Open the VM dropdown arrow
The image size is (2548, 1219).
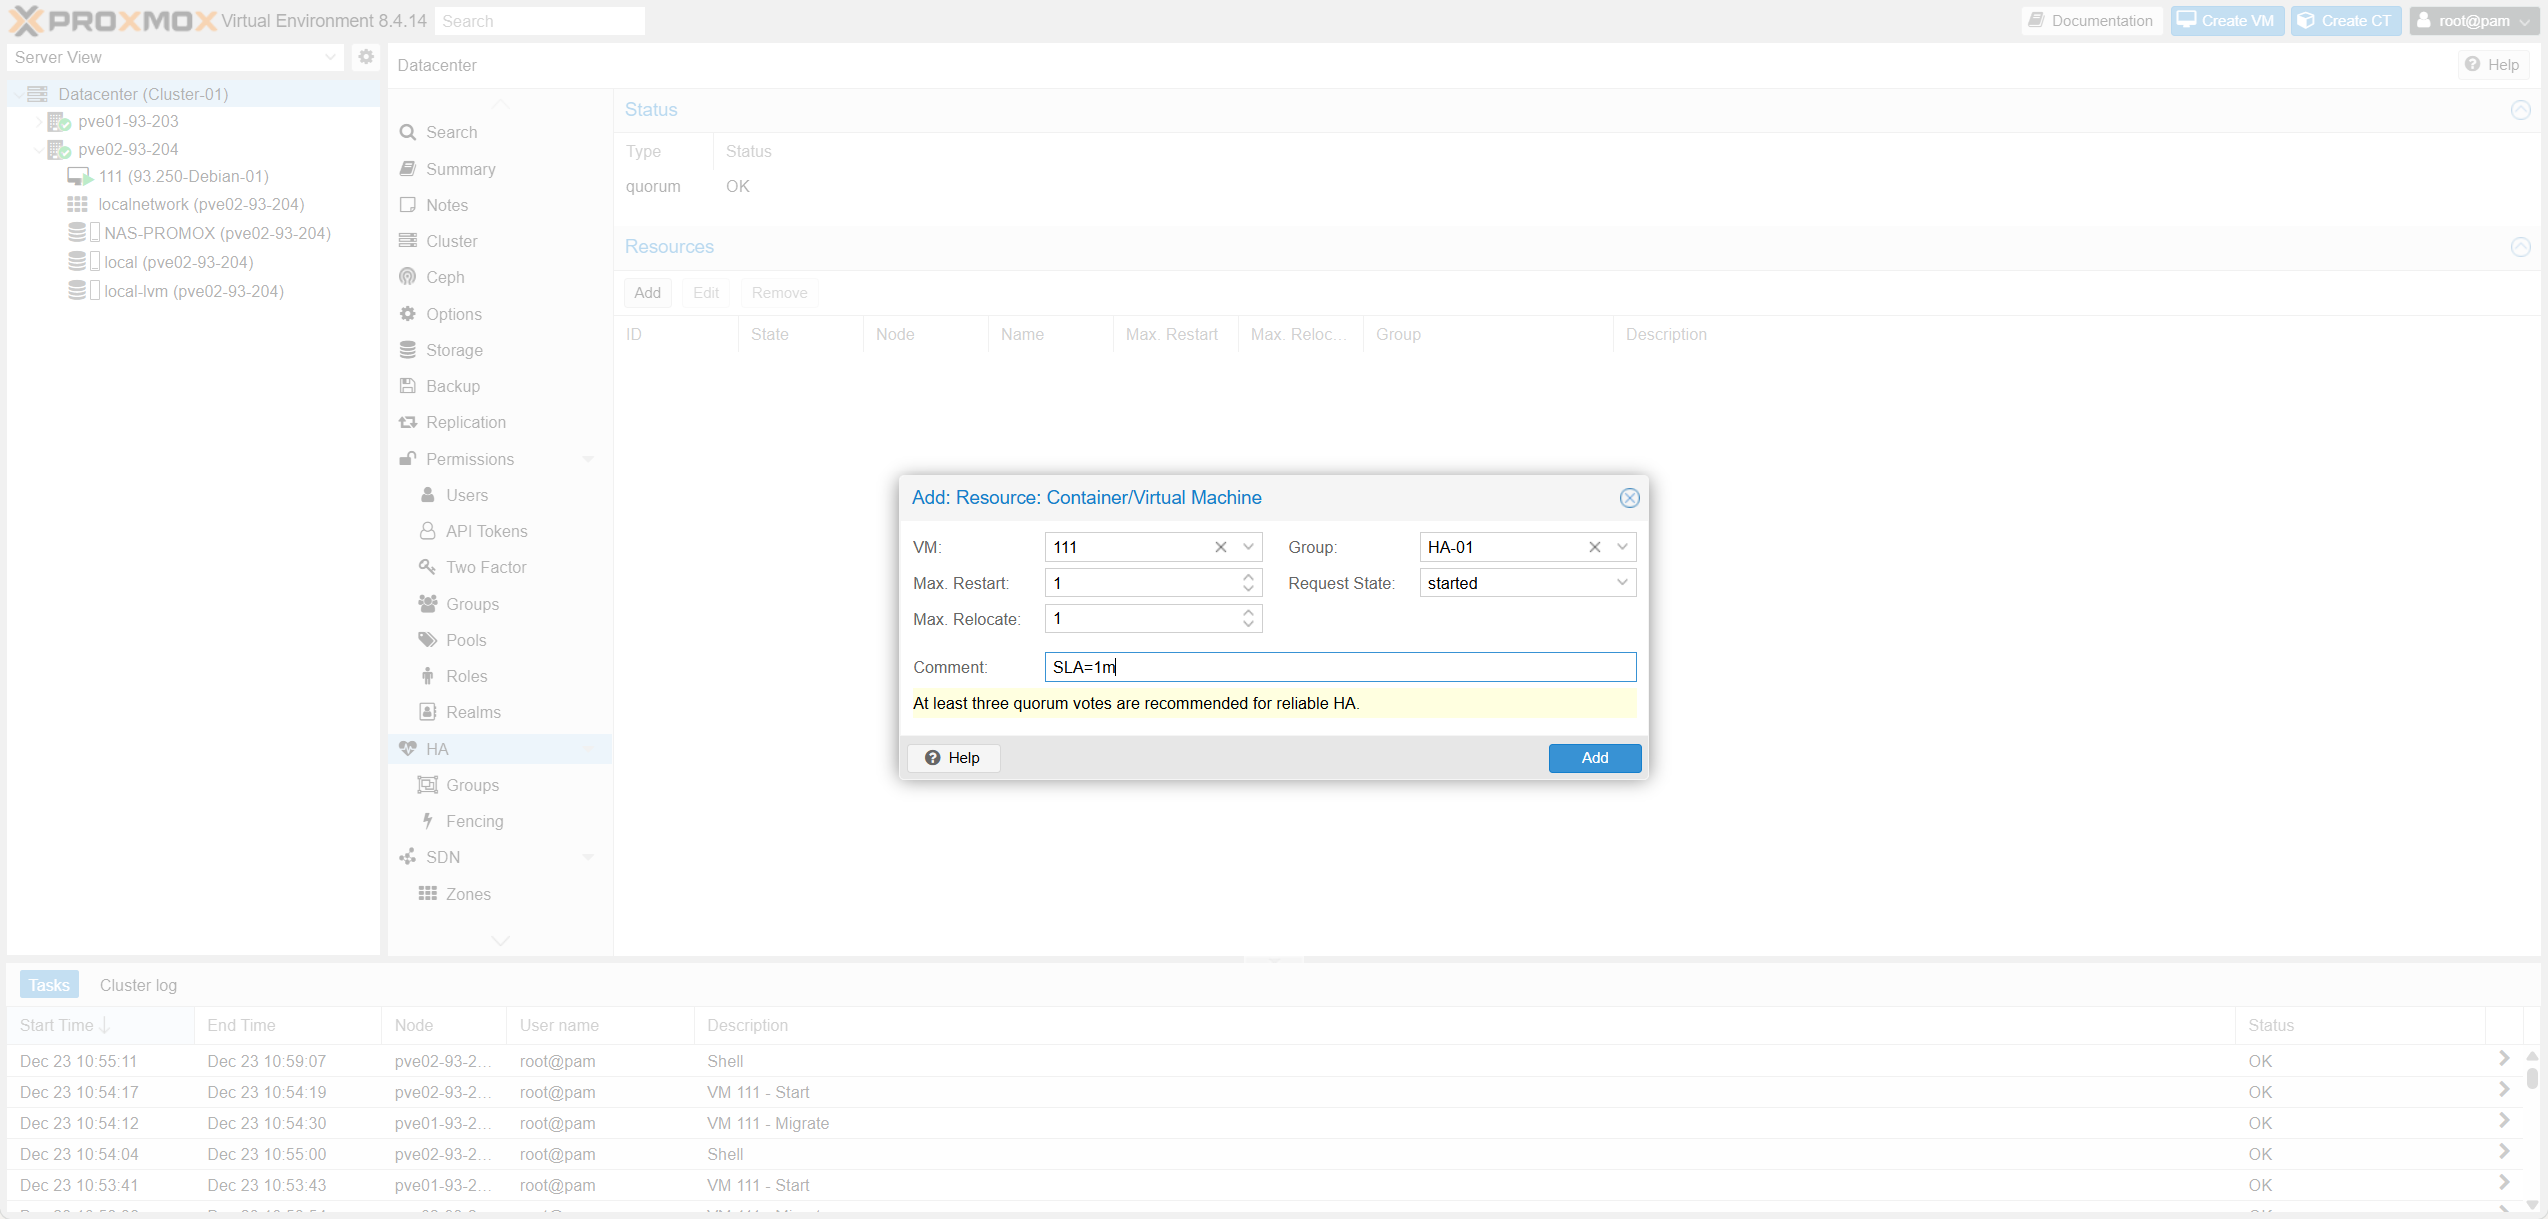coord(1248,547)
